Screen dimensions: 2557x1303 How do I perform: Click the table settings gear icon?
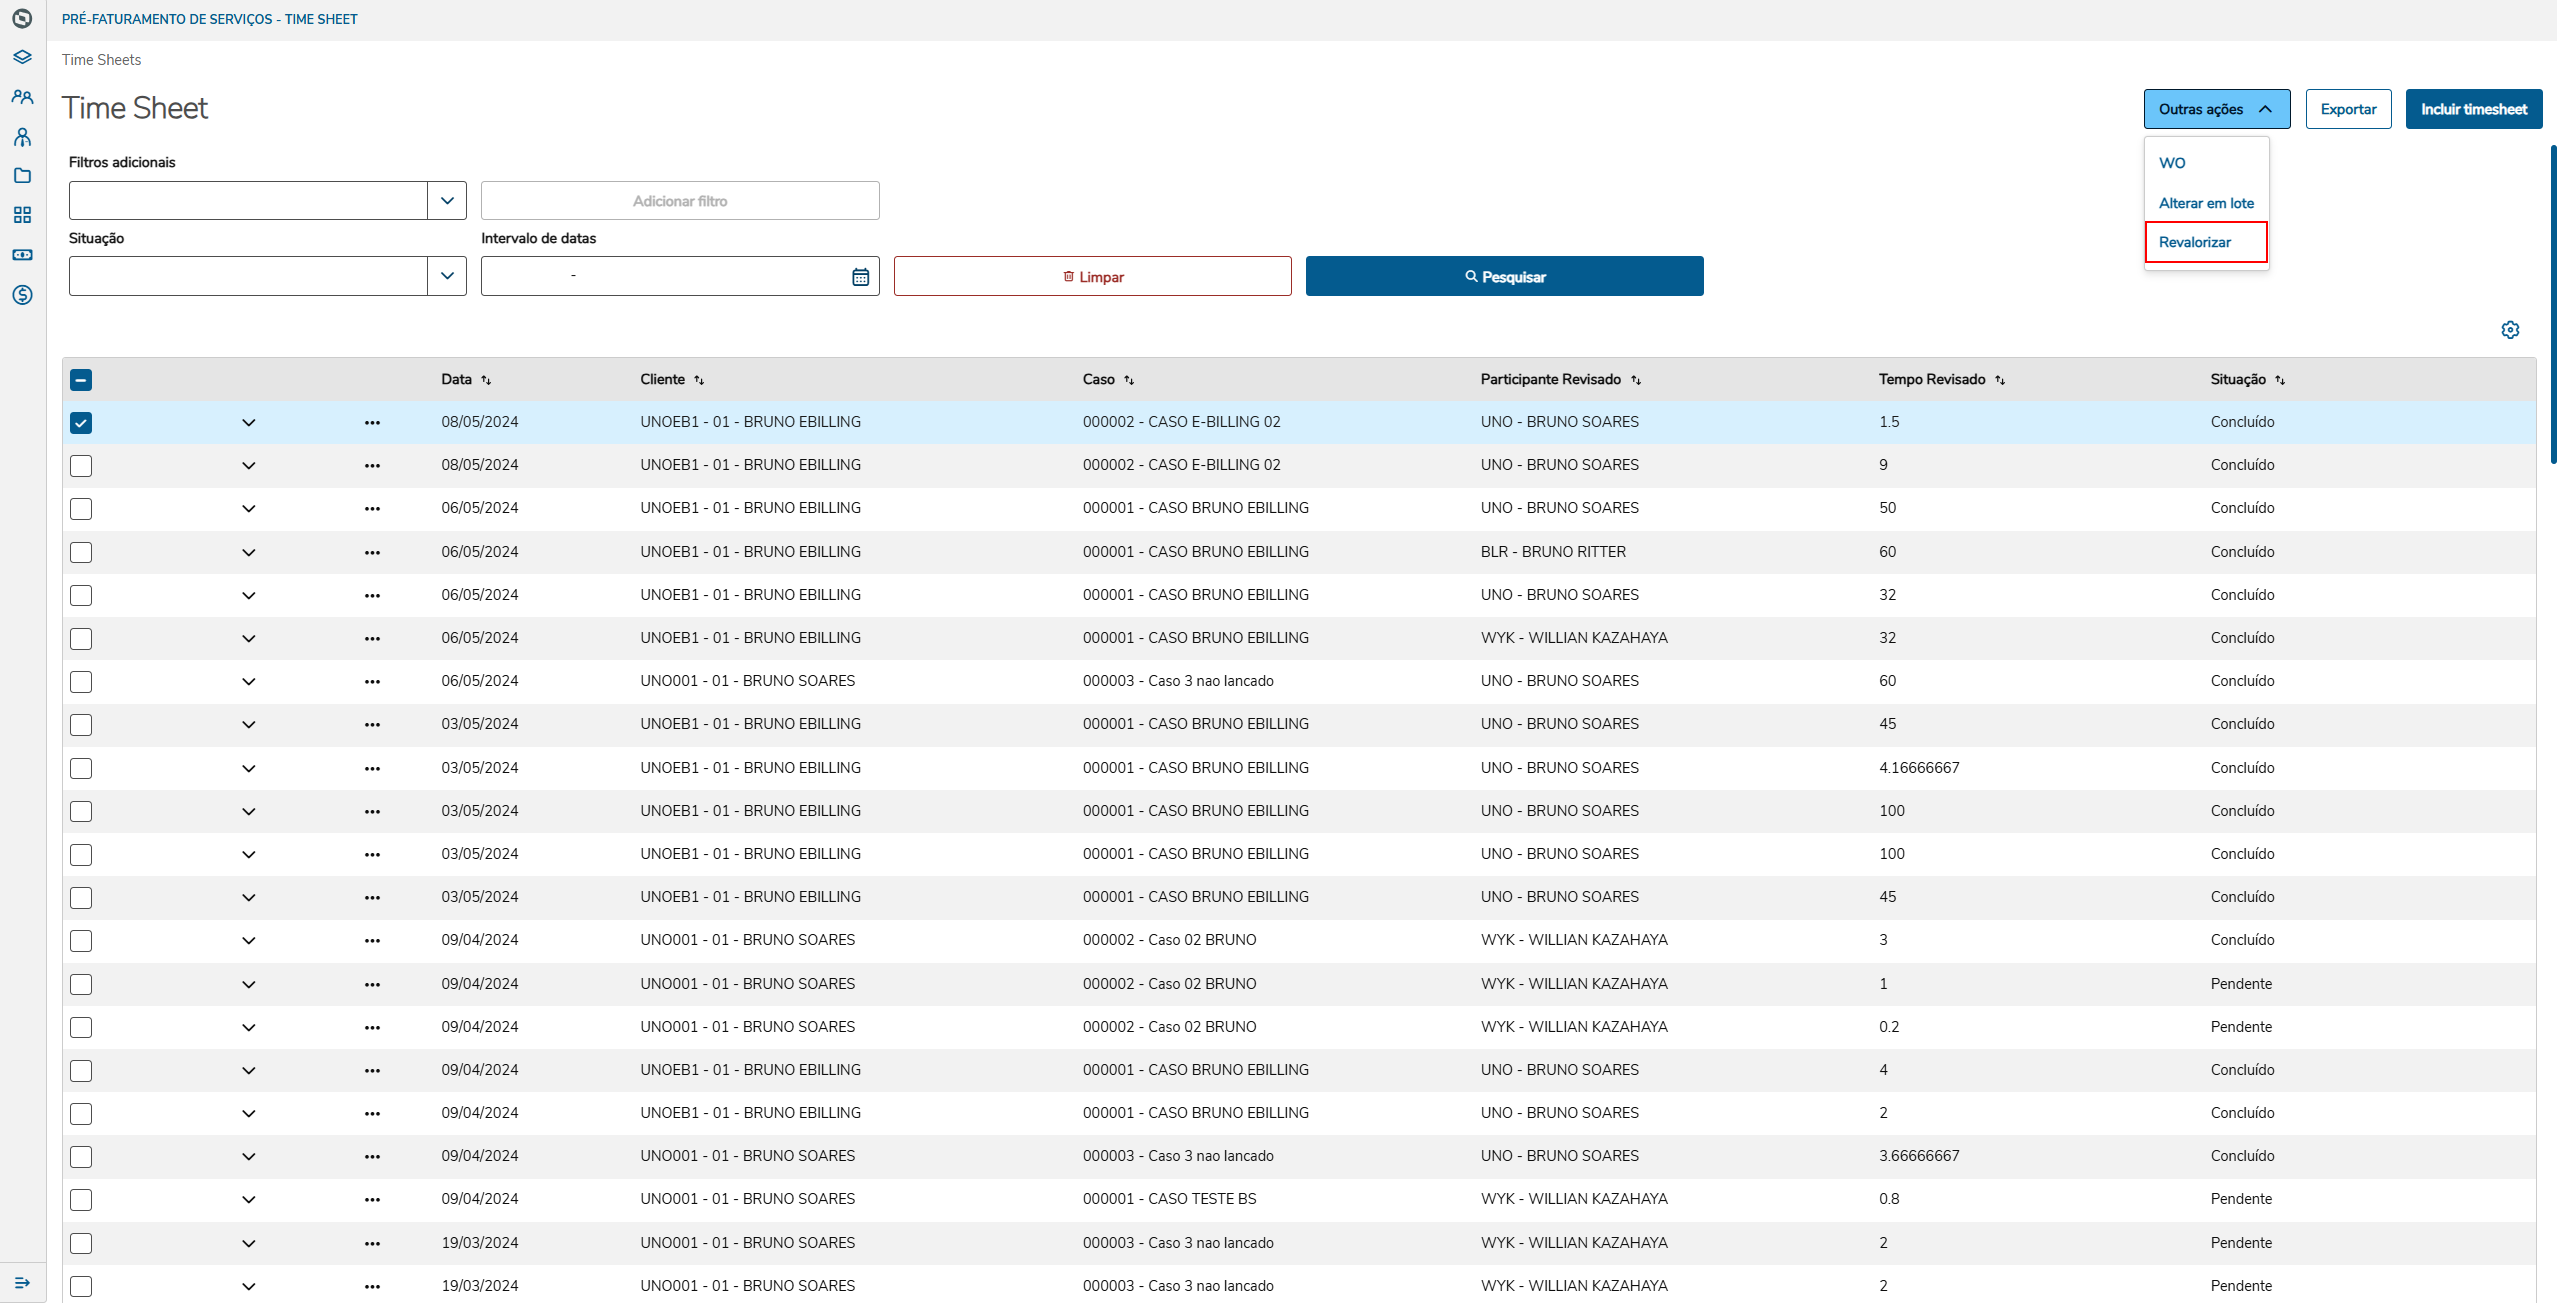click(2510, 330)
